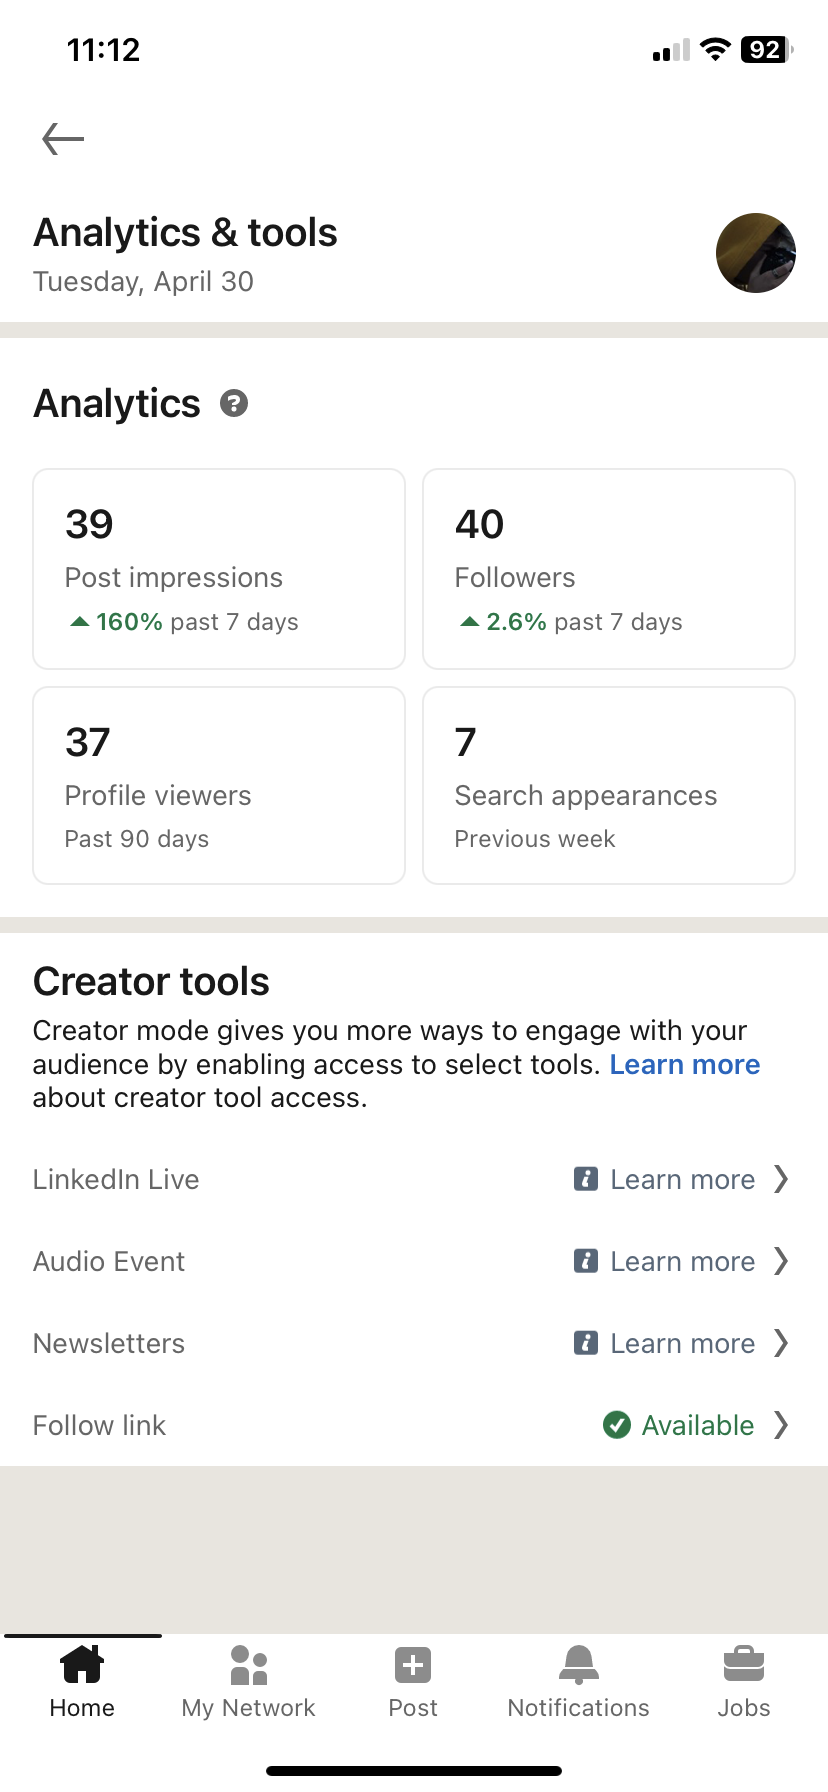Open the Search appearances card

point(609,786)
